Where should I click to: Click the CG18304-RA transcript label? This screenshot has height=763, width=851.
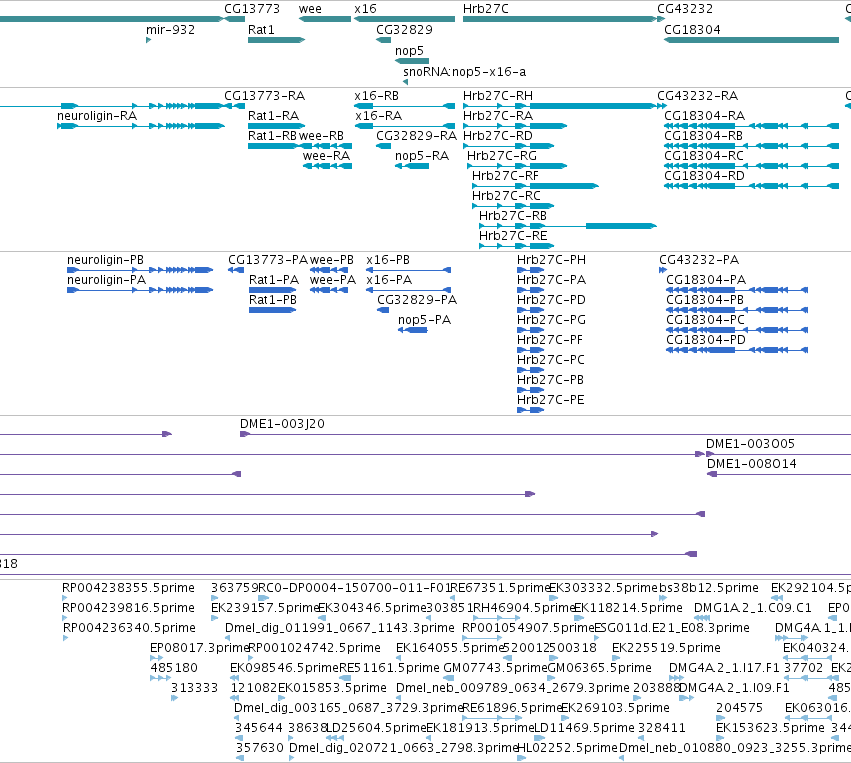point(704,116)
